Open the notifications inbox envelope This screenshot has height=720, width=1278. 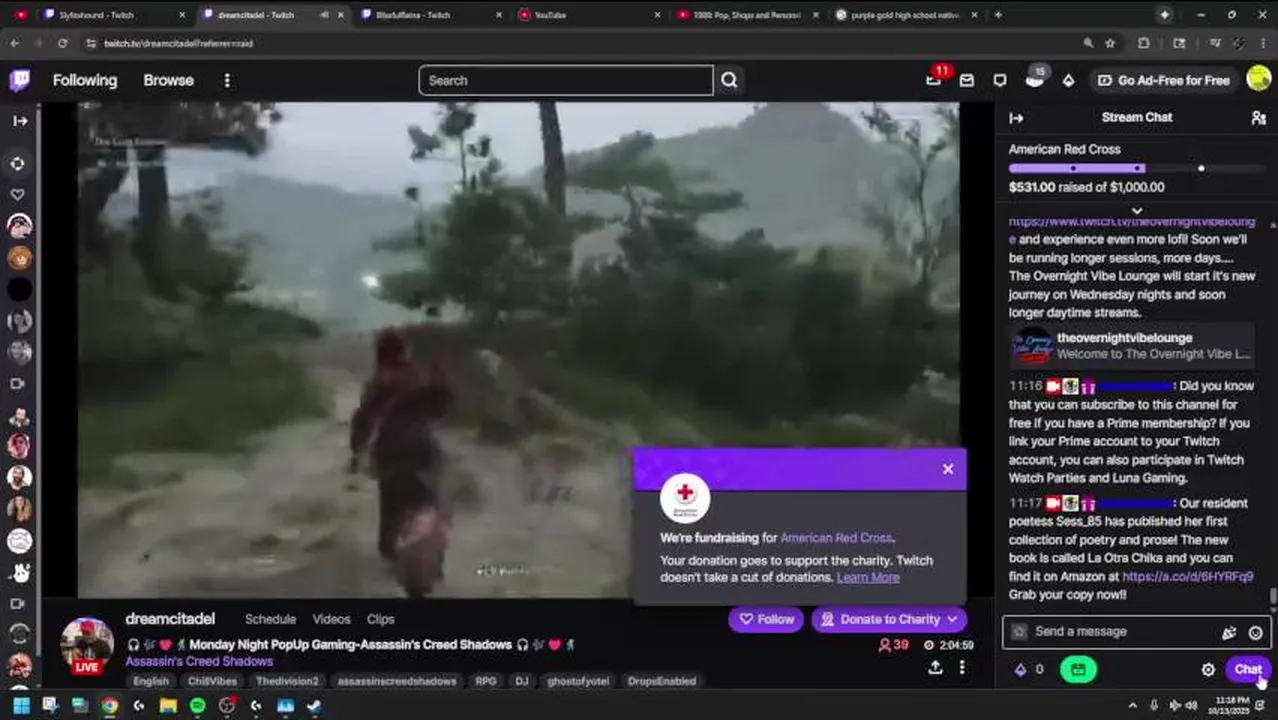pyautogui.click(x=966, y=80)
